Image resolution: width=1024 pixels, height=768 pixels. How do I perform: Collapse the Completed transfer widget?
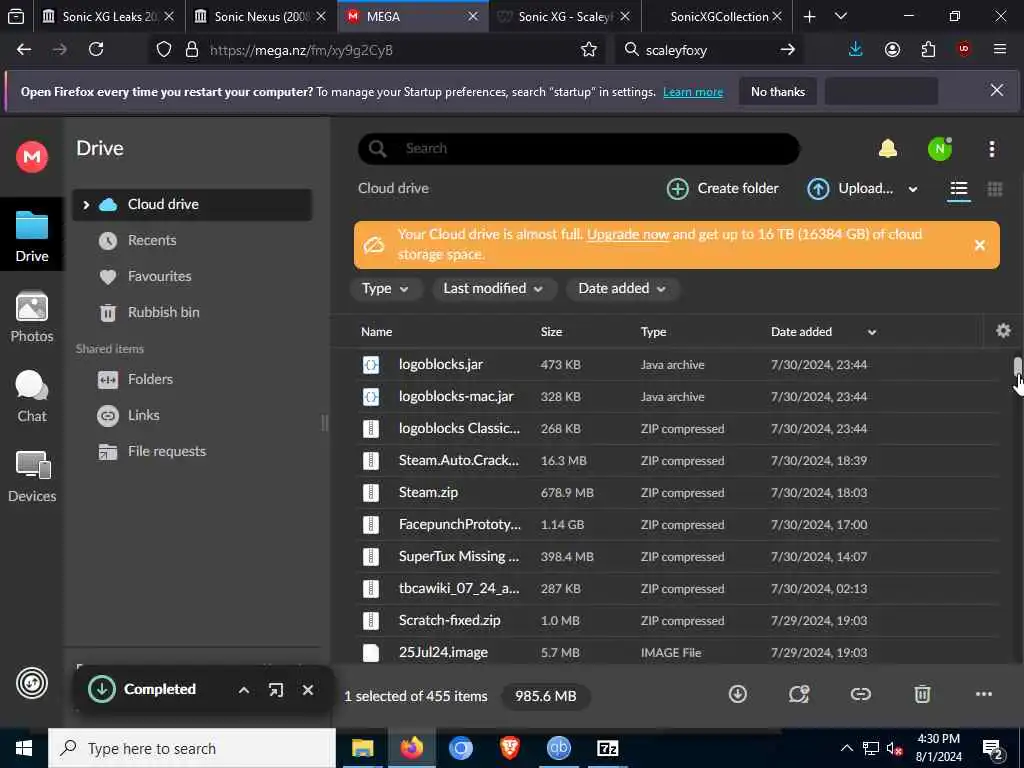click(244, 690)
